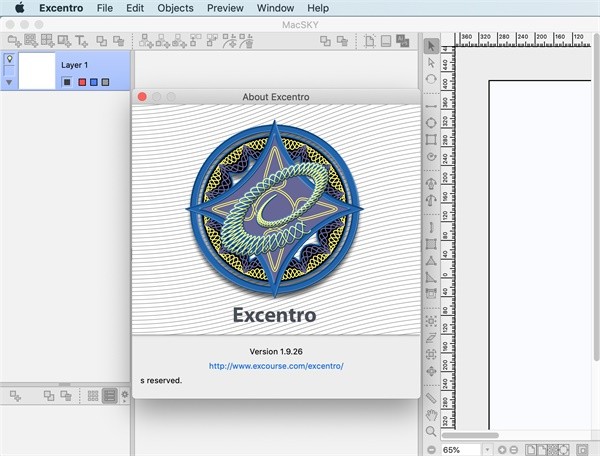Click delete object trash icon in objects toolbar
600x456 pixels.
point(342,41)
